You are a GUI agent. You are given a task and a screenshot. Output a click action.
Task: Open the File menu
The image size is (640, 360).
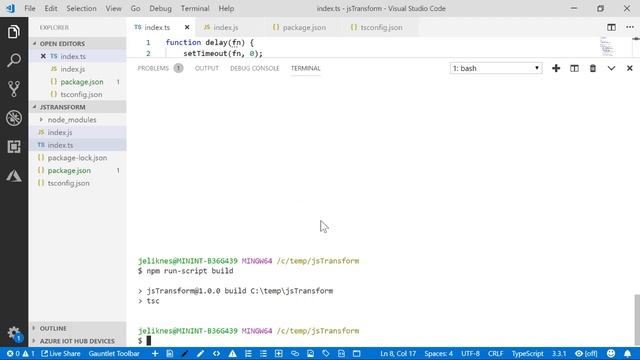pos(30,8)
